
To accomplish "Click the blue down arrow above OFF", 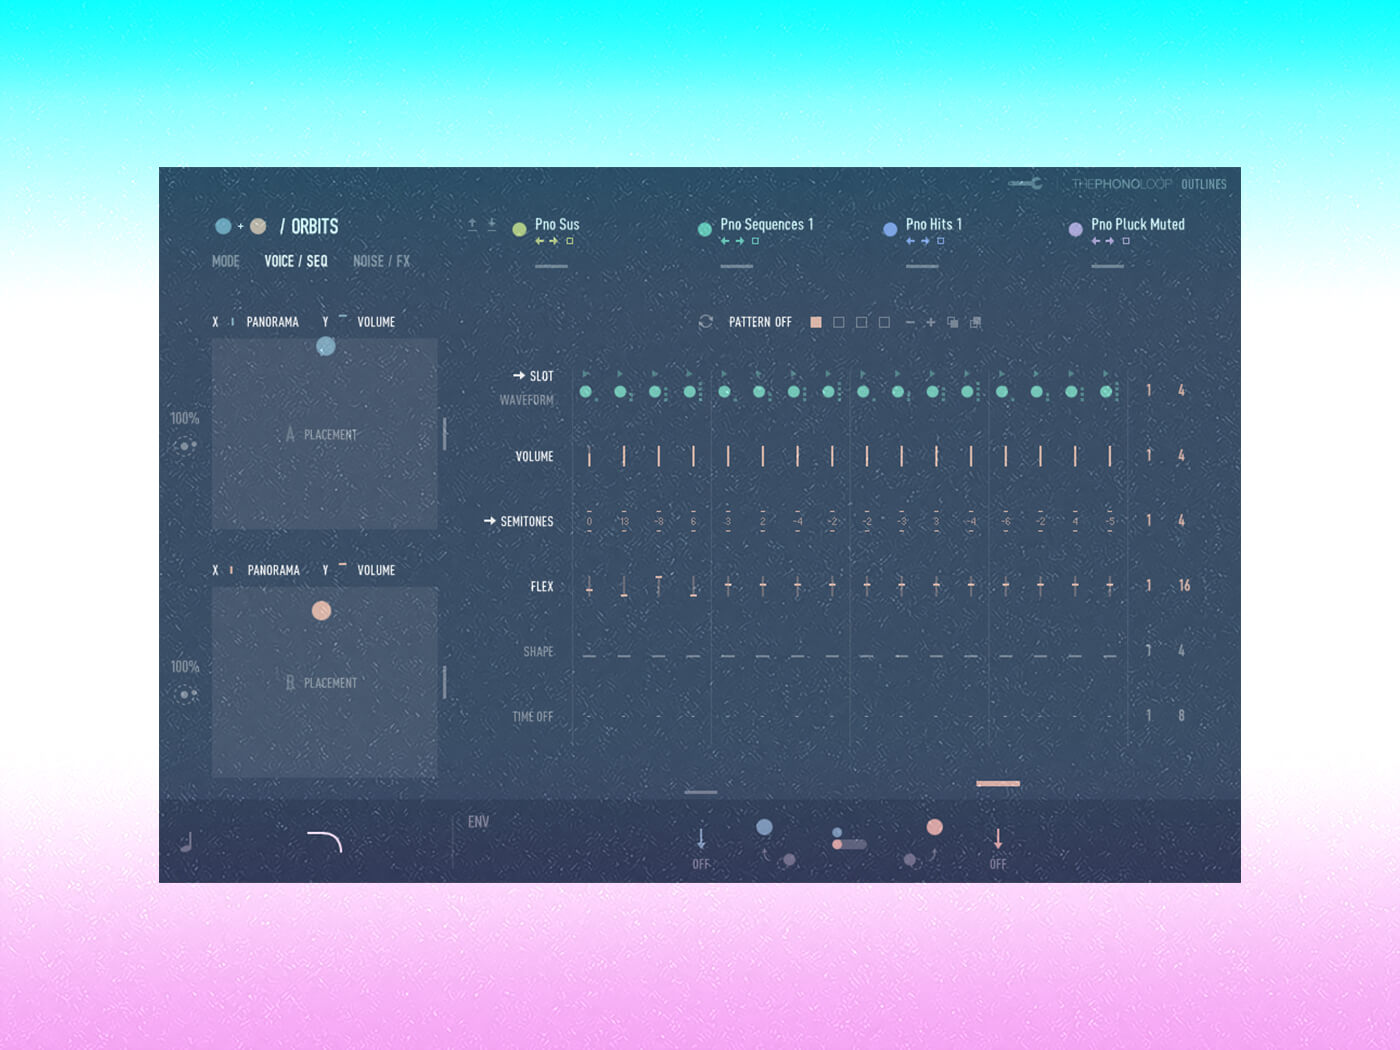I will coord(701,838).
